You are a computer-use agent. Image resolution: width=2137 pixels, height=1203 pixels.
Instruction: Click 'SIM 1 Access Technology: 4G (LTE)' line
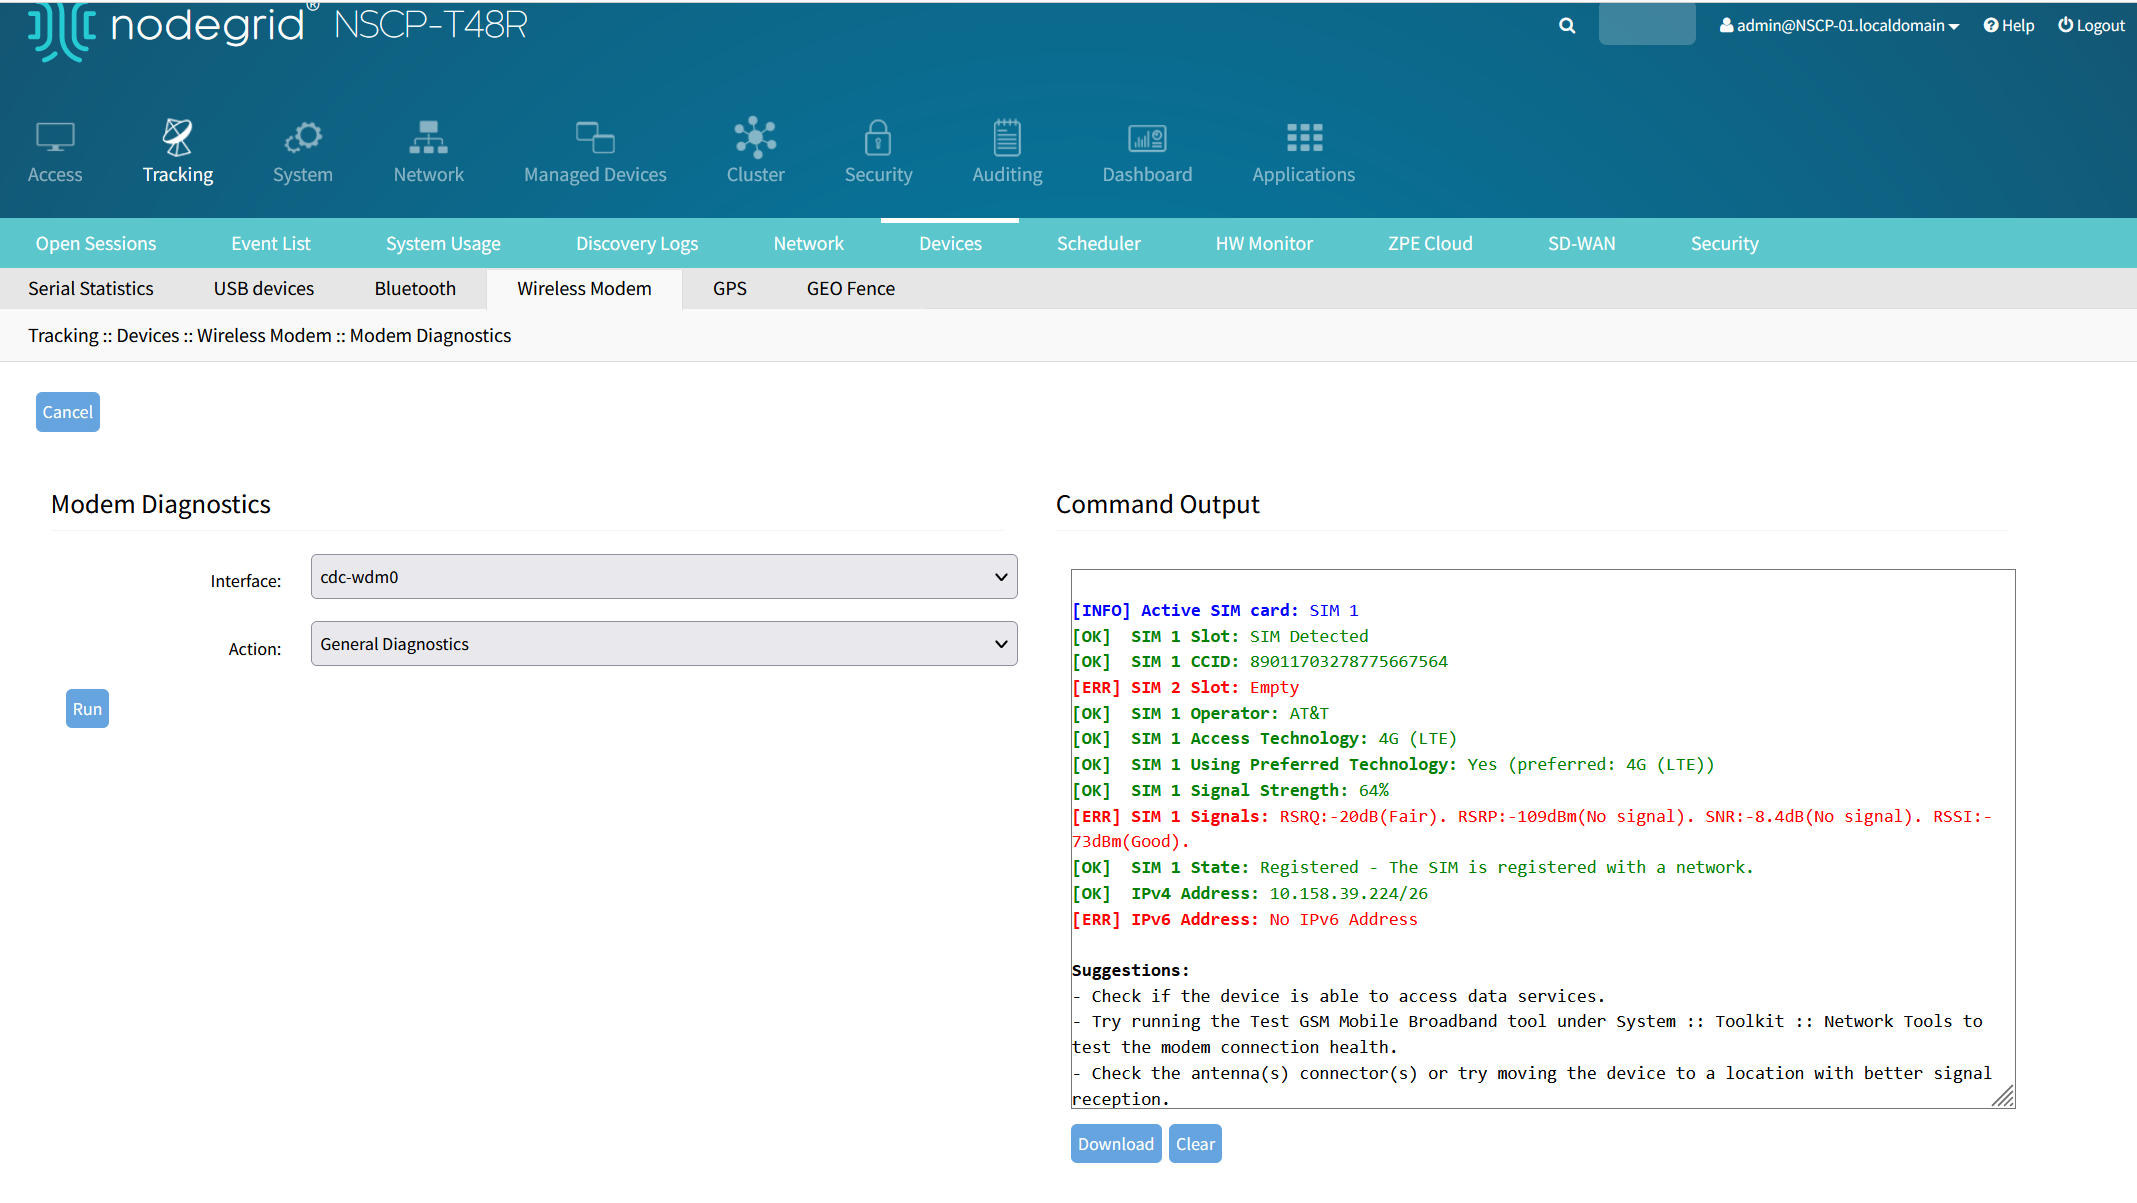tap(1265, 739)
